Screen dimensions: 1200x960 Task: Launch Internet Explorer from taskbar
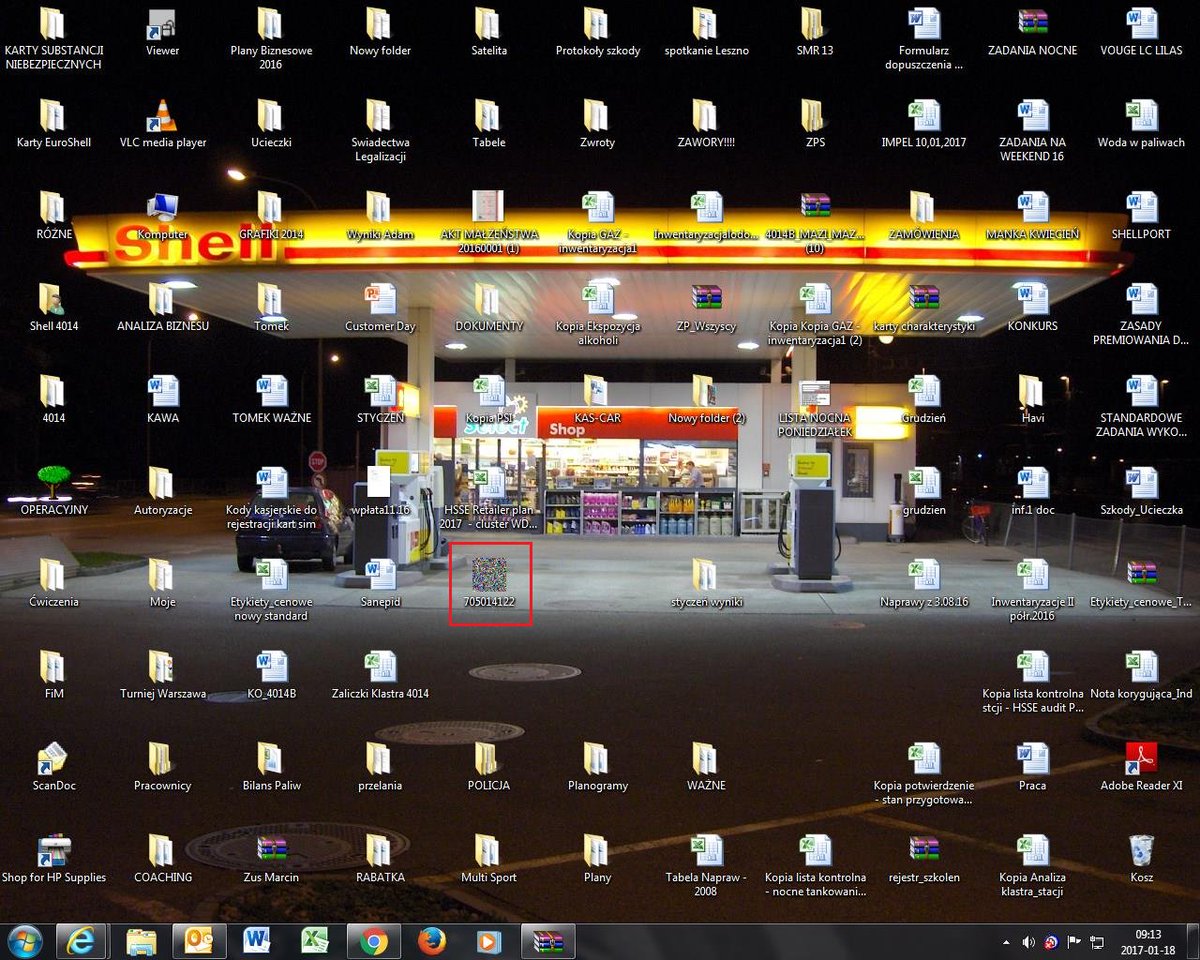(x=81, y=941)
